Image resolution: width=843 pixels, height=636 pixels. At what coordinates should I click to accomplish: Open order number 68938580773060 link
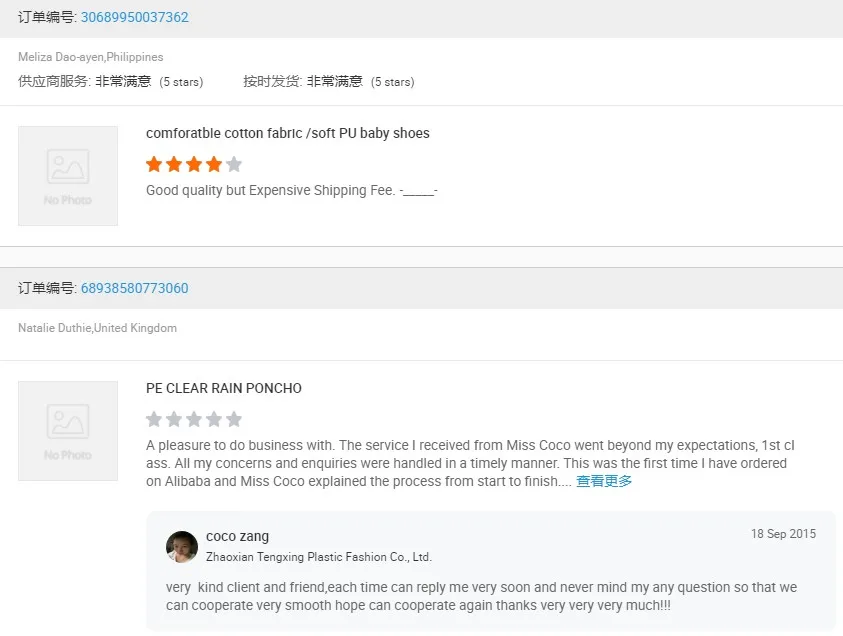[134, 288]
